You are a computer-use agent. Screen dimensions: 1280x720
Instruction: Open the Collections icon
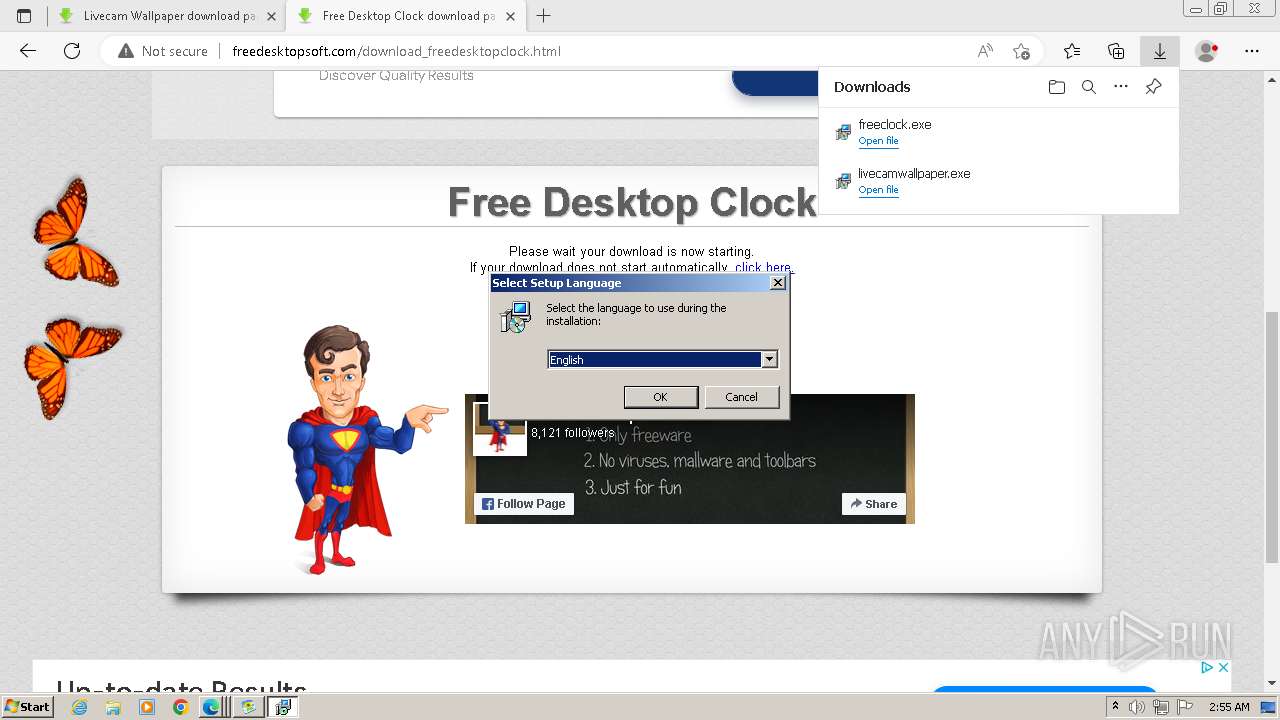pos(1116,51)
